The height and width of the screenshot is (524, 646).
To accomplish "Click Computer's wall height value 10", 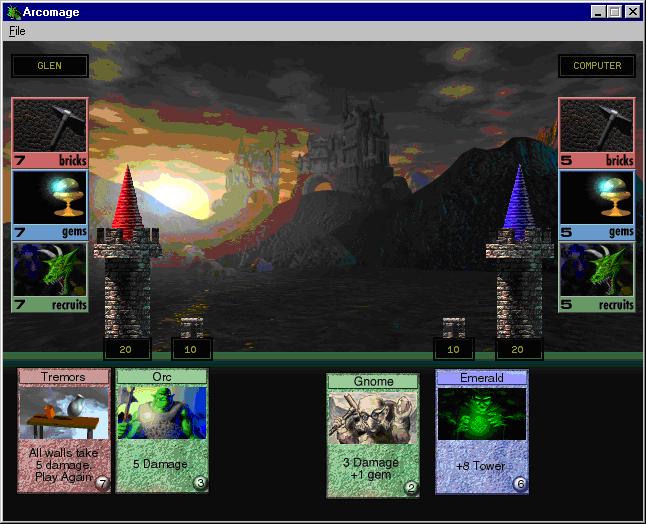I will 454,349.
